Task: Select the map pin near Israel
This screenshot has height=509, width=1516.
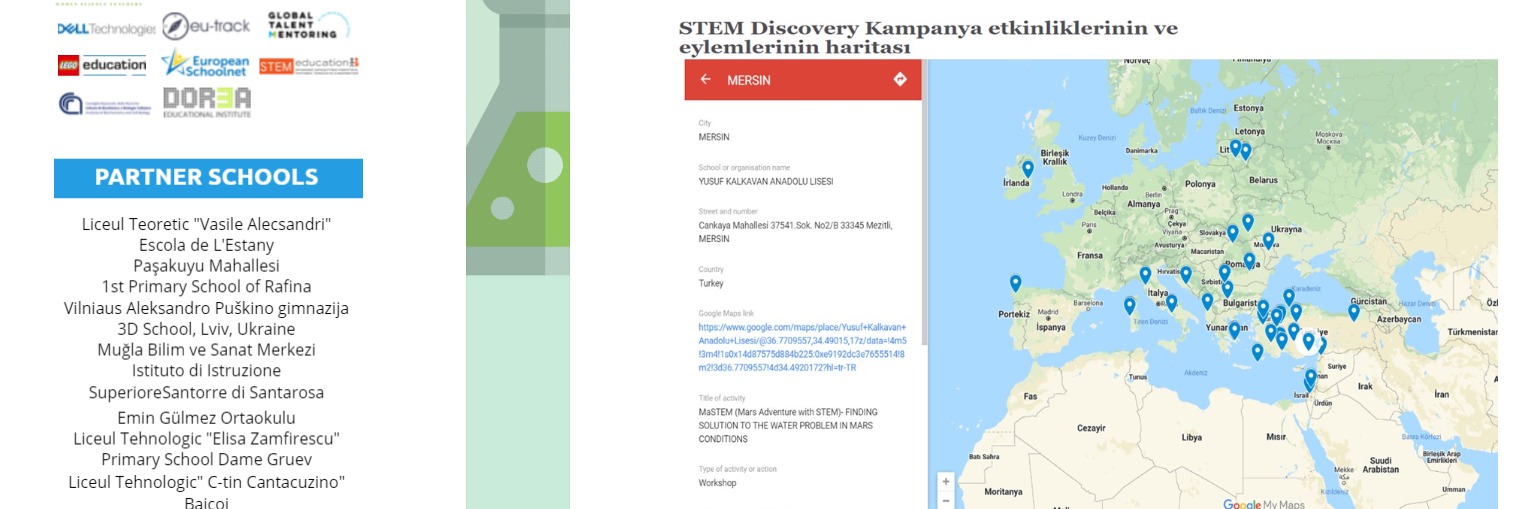Action: (x=1310, y=378)
